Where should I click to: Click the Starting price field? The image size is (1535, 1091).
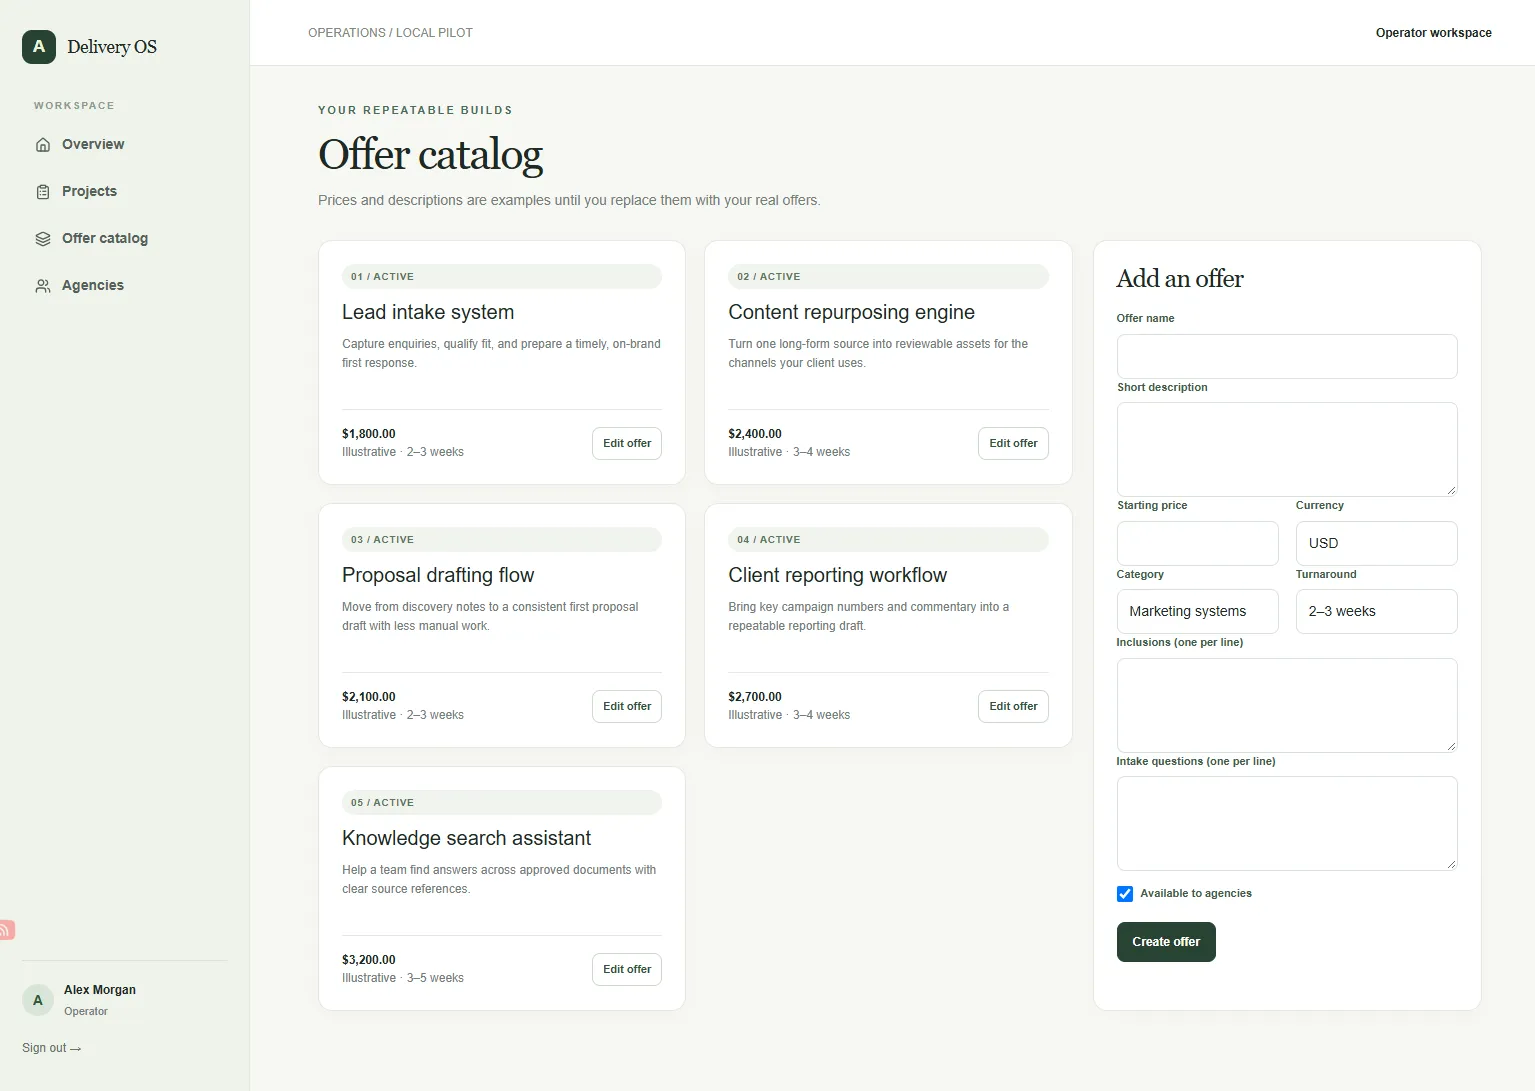point(1197,543)
